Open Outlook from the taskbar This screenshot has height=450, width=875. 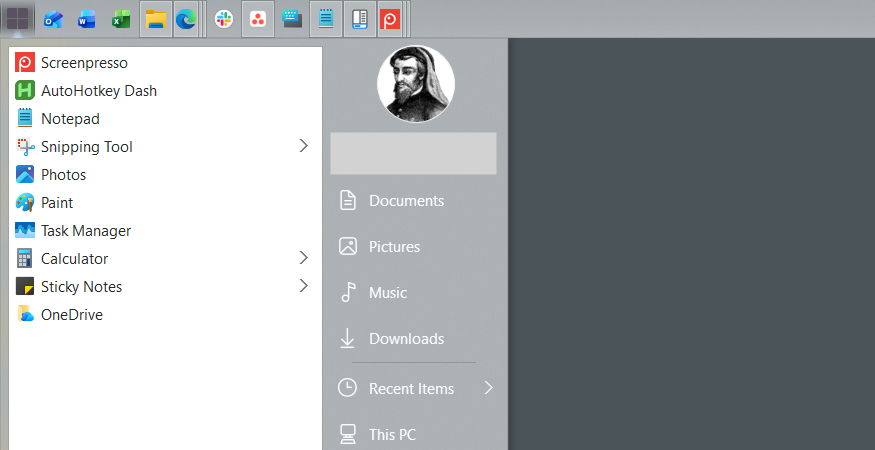(54, 20)
